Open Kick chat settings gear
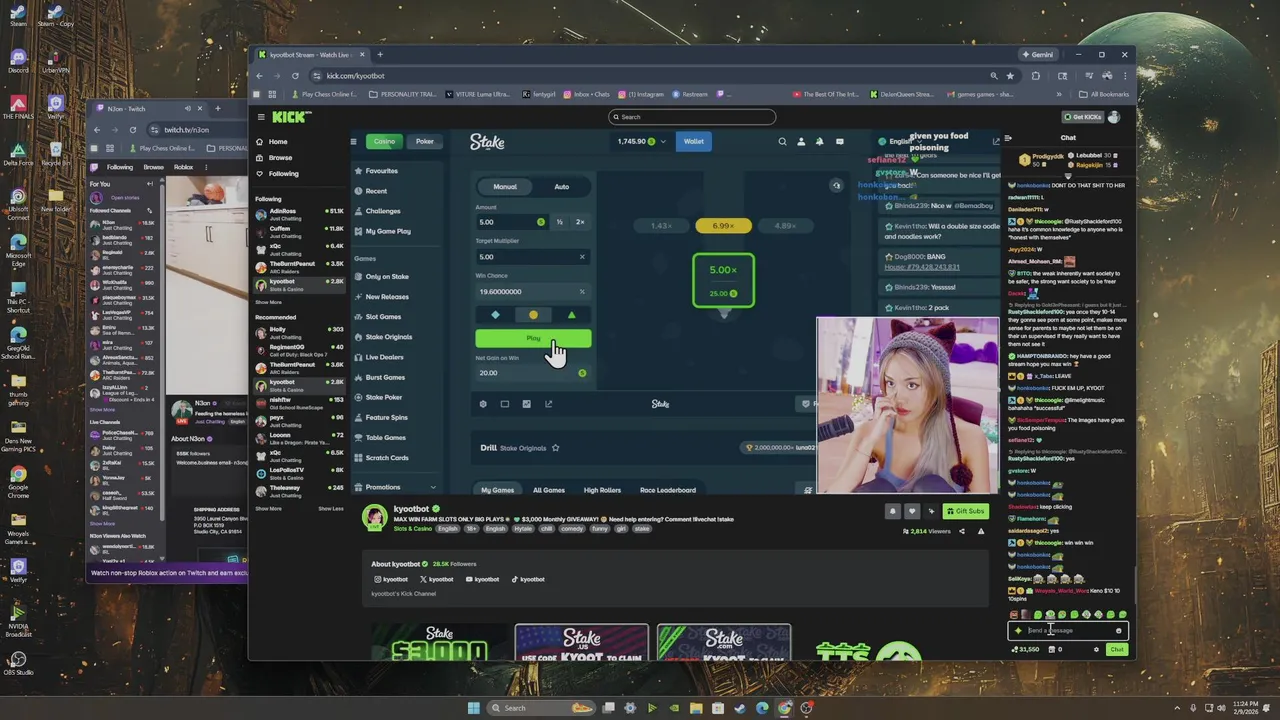Viewport: 1280px width, 720px height. coord(1096,650)
